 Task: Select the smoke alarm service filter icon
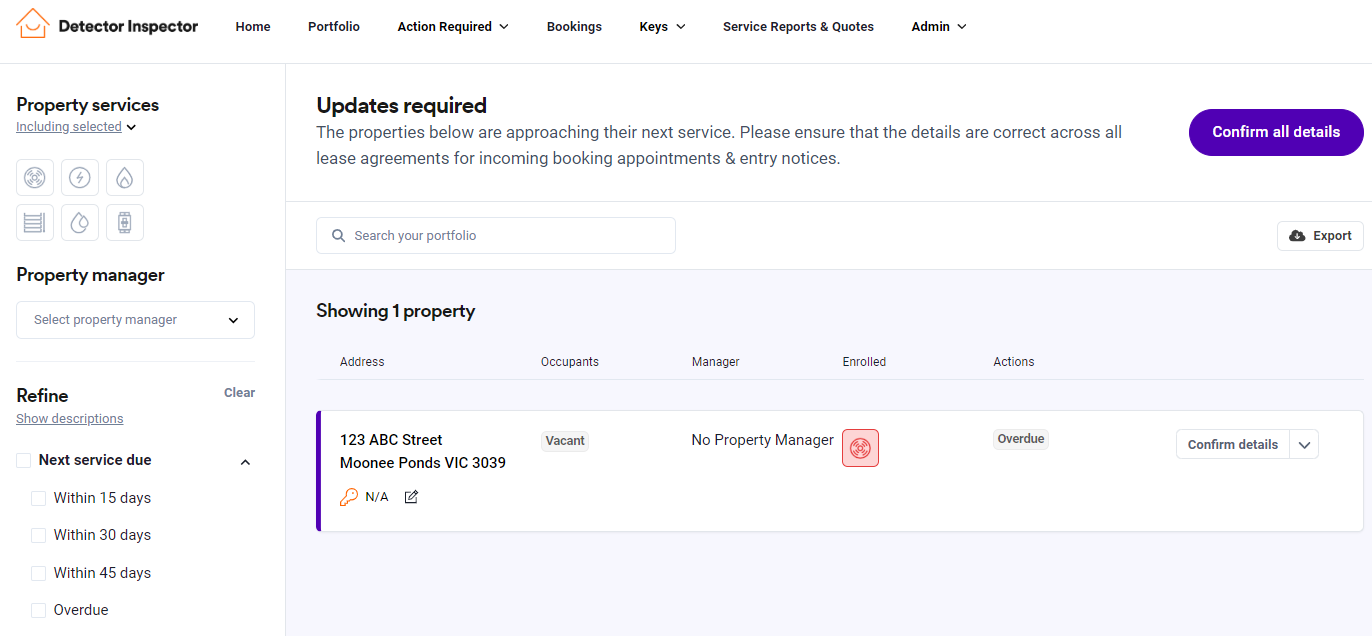coord(35,178)
